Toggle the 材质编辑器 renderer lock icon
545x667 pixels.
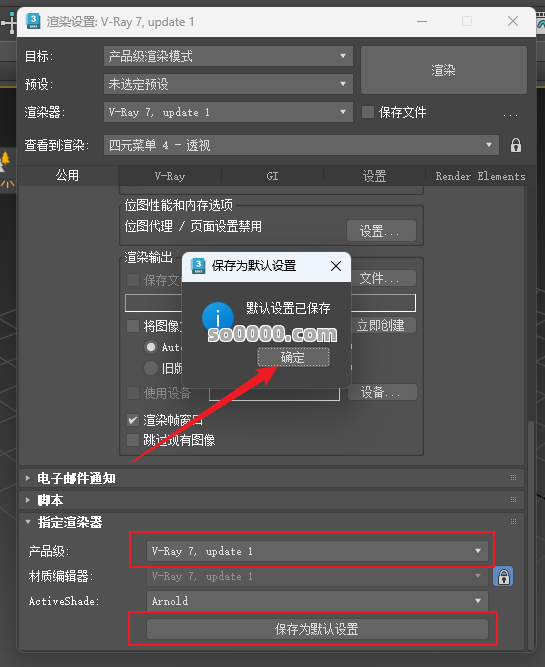[x=503, y=577]
